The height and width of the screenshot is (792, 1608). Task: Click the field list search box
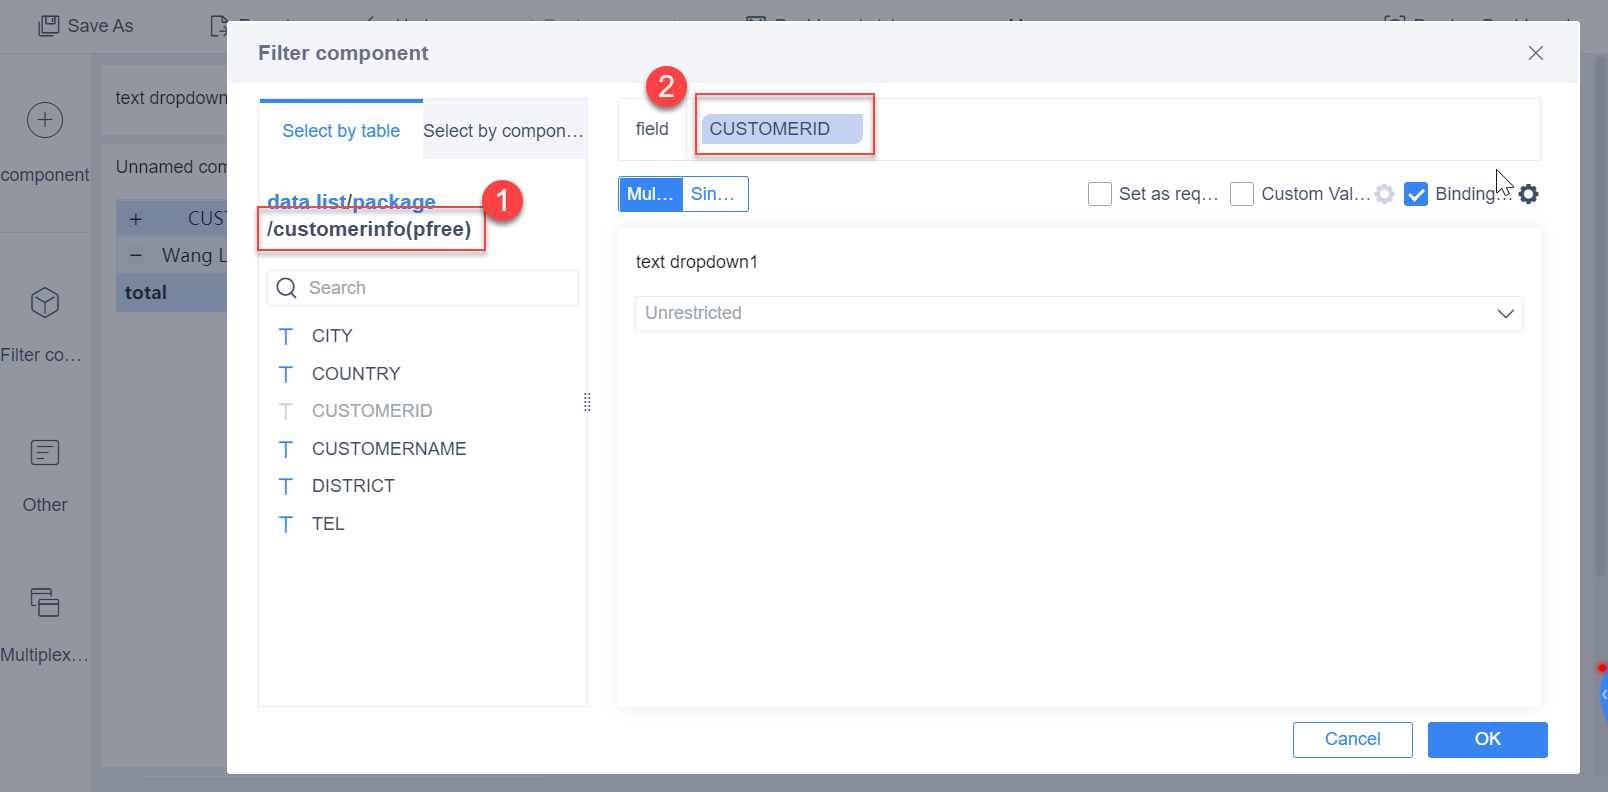(x=423, y=288)
